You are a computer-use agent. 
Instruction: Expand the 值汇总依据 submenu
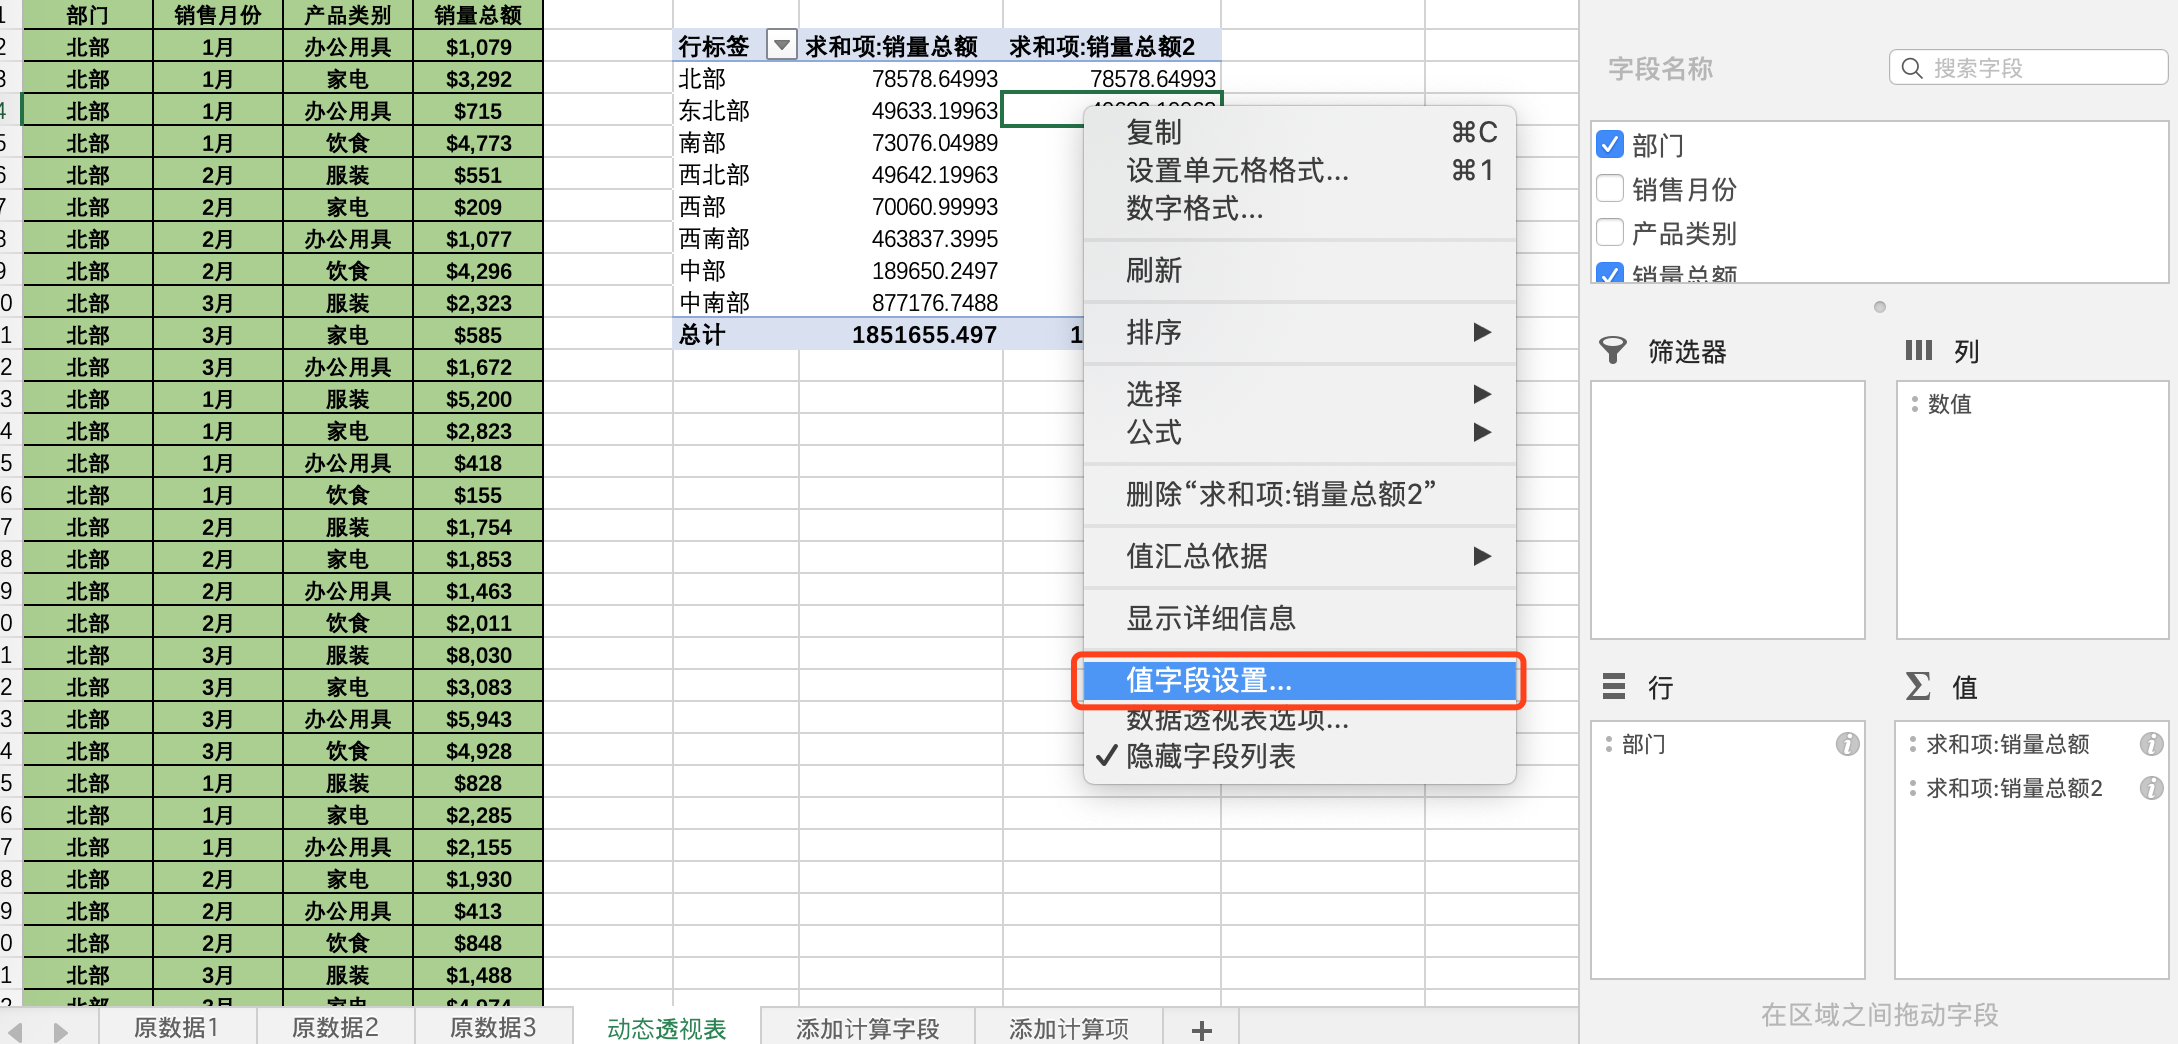click(1300, 557)
